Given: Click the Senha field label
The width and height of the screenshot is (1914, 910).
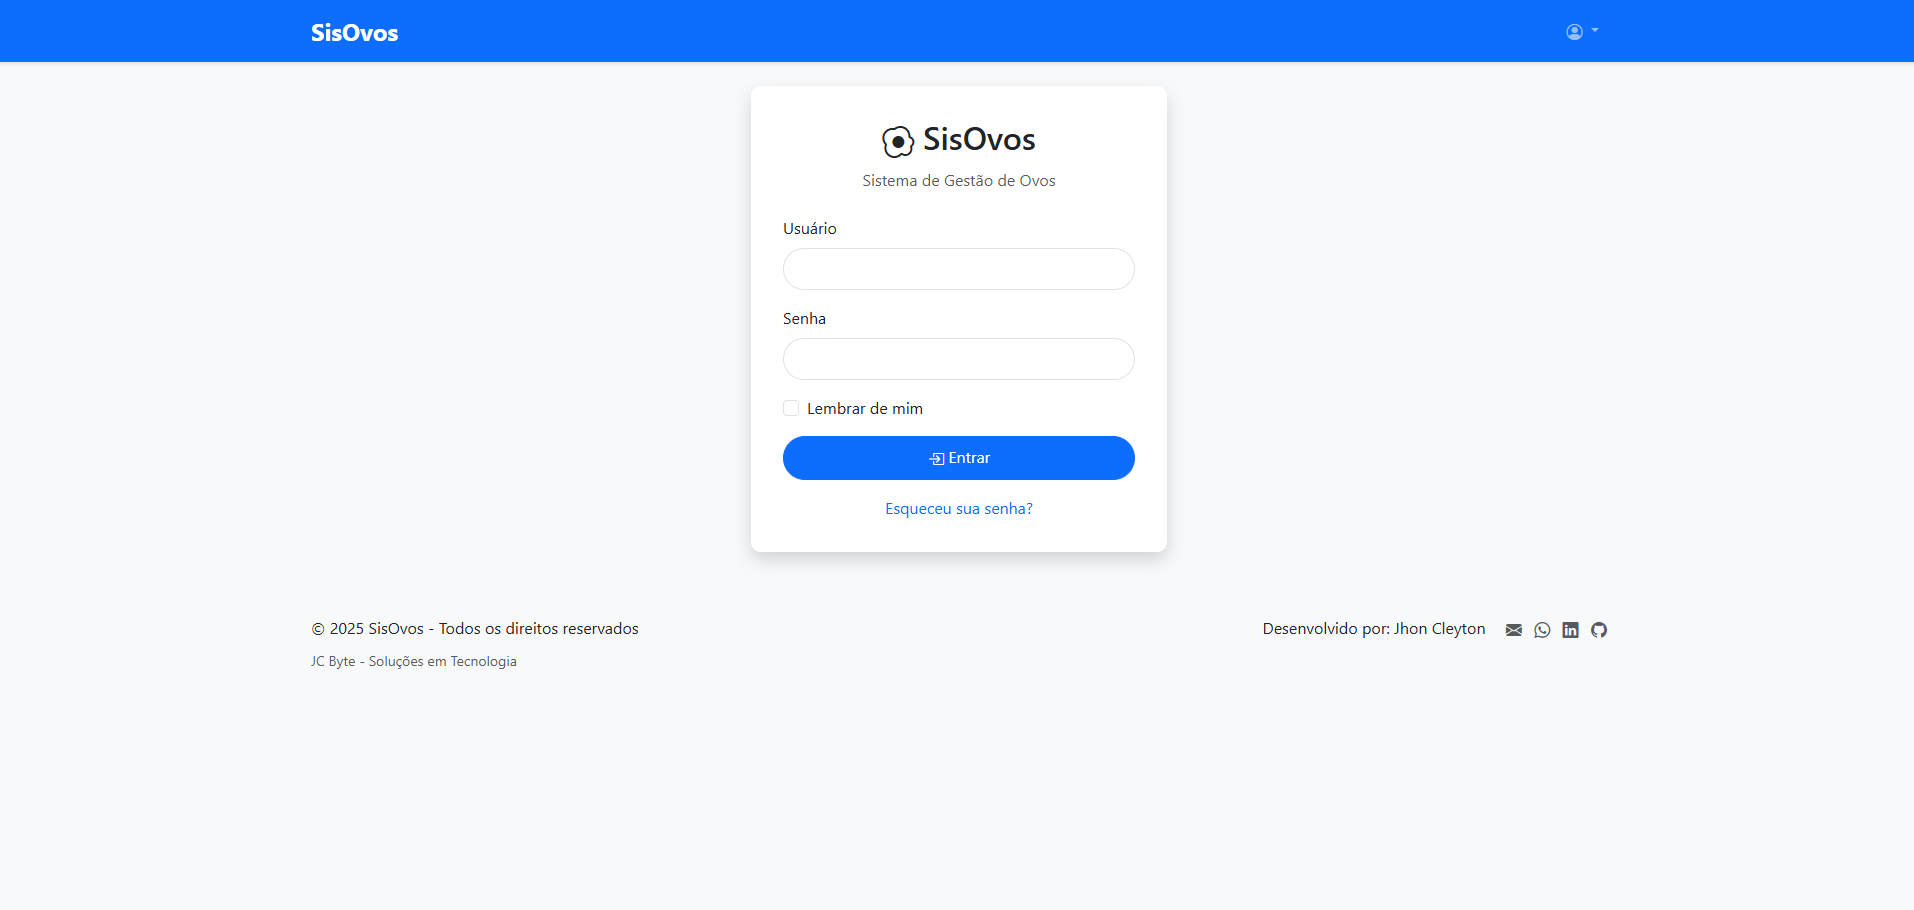Looking at the screenshot, I should tap(804, 319).
